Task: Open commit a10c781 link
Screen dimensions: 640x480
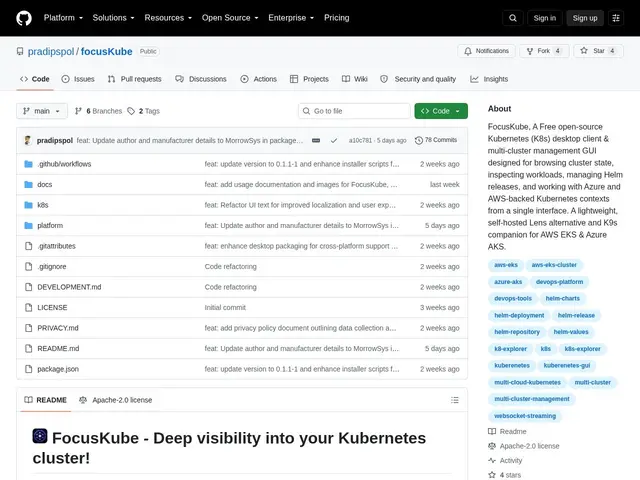Action: click(x=360, y=140)
